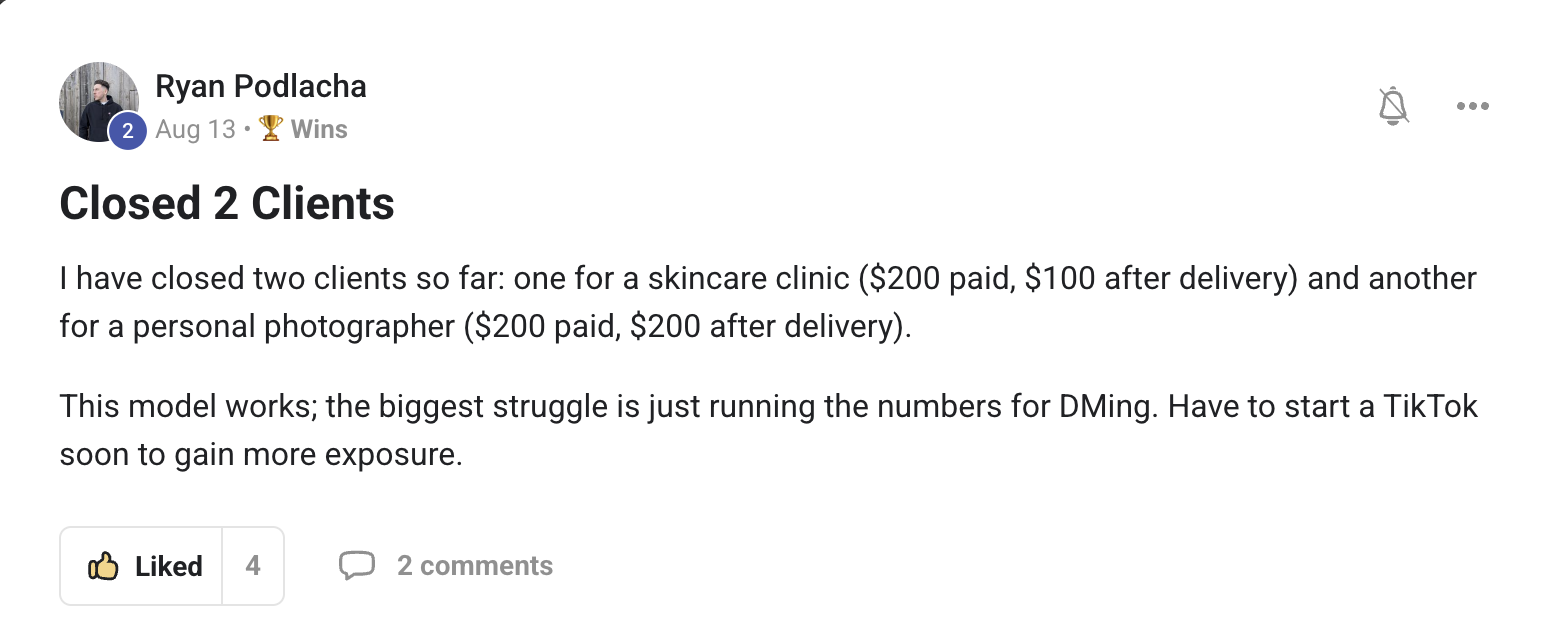Click the trophy icon next to Wins
This screenshot has height=636, width=1566.
tap(268, 128)
